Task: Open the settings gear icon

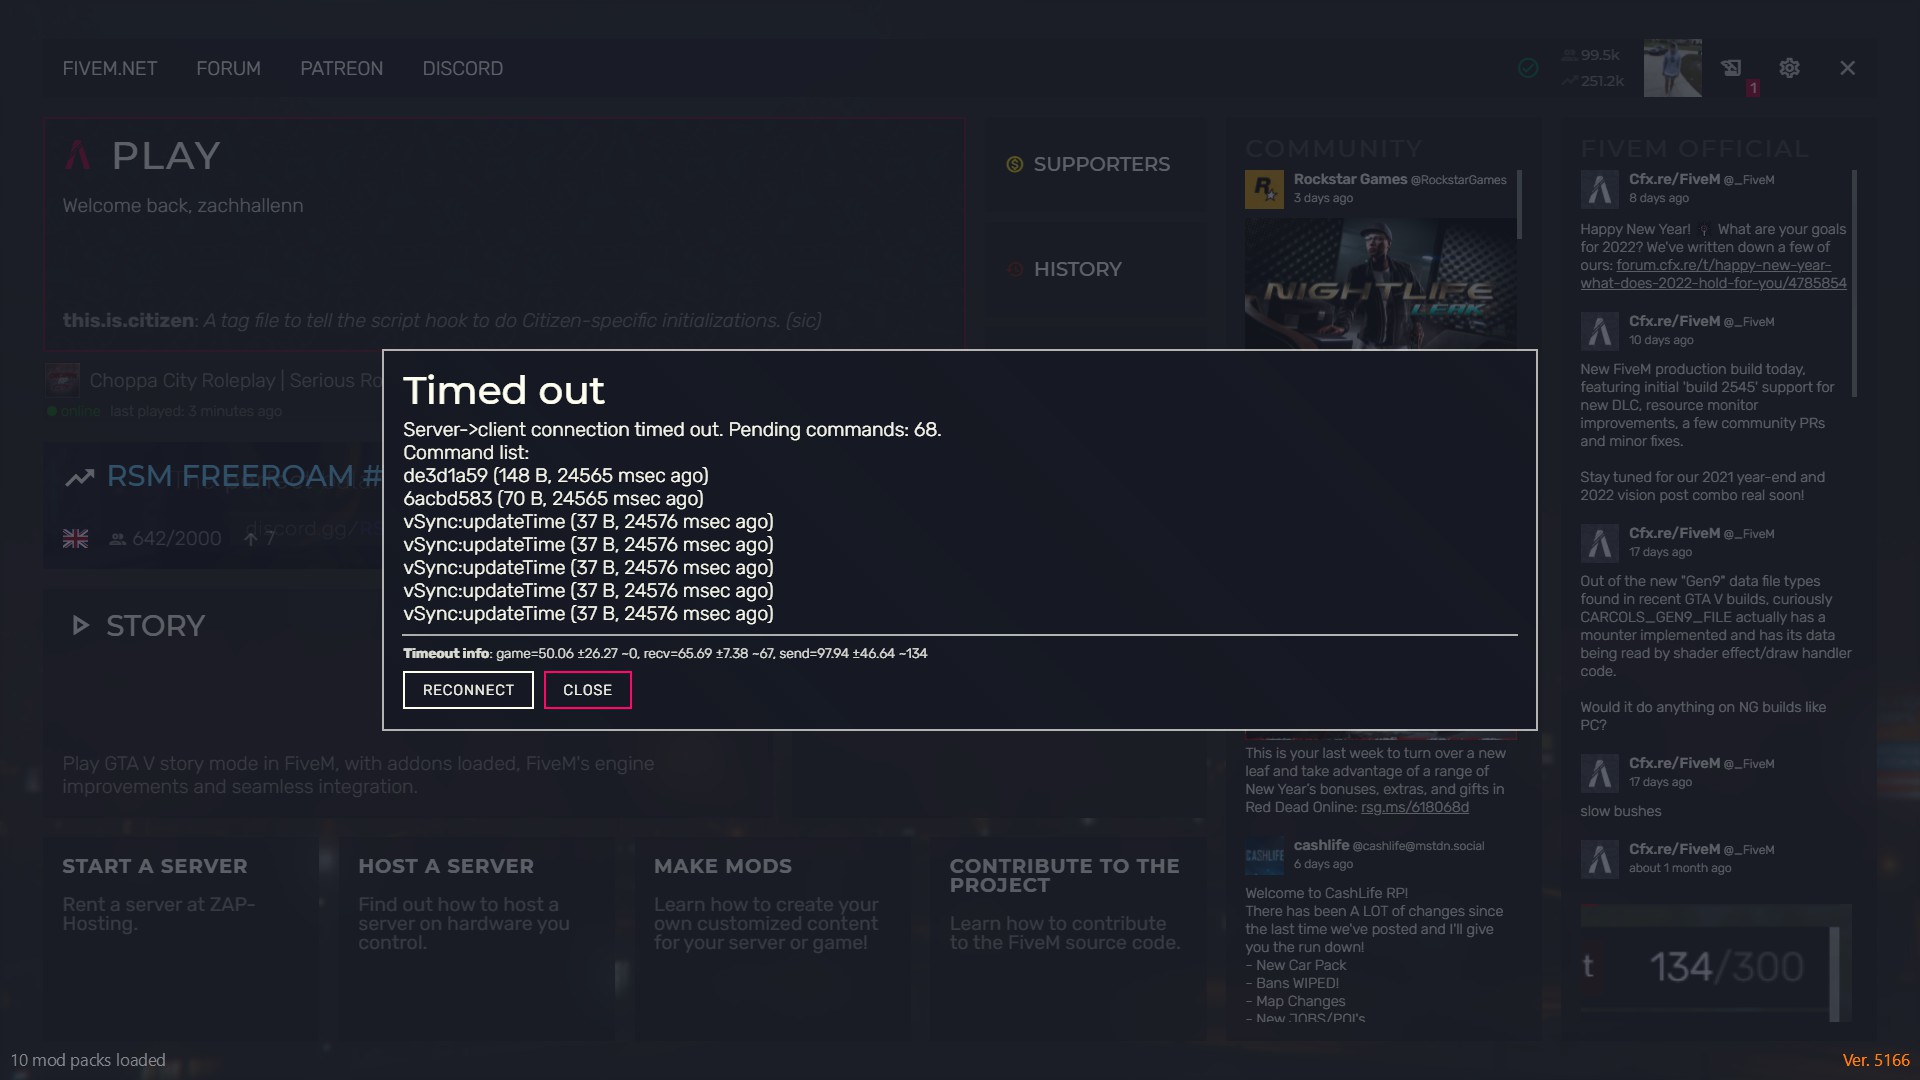Action: coord(1789,68)
